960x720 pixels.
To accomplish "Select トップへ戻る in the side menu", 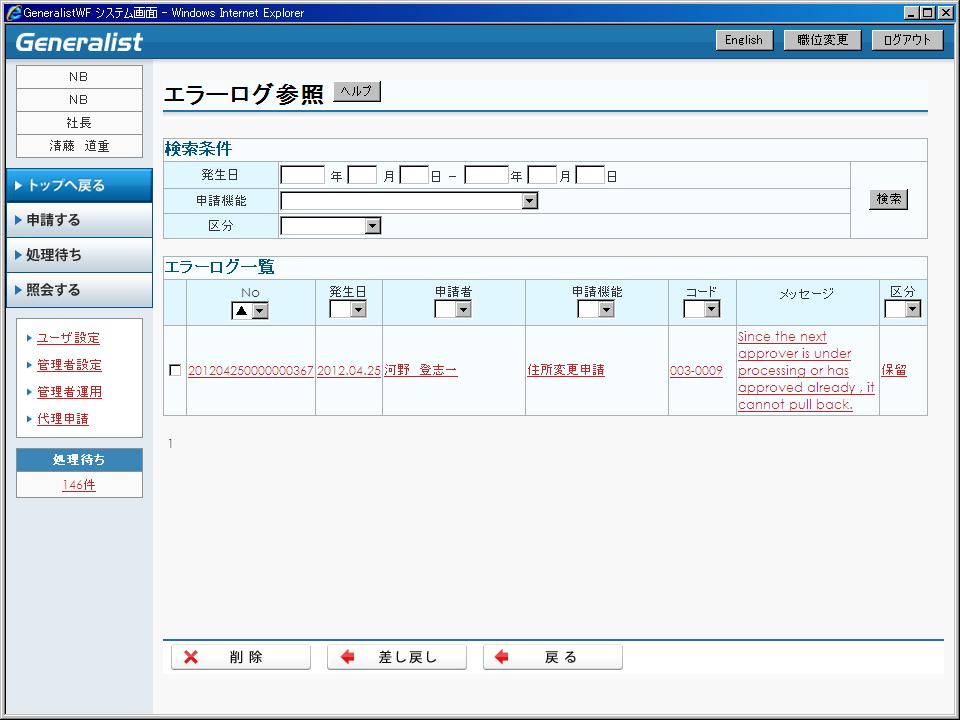I will 79,185.
